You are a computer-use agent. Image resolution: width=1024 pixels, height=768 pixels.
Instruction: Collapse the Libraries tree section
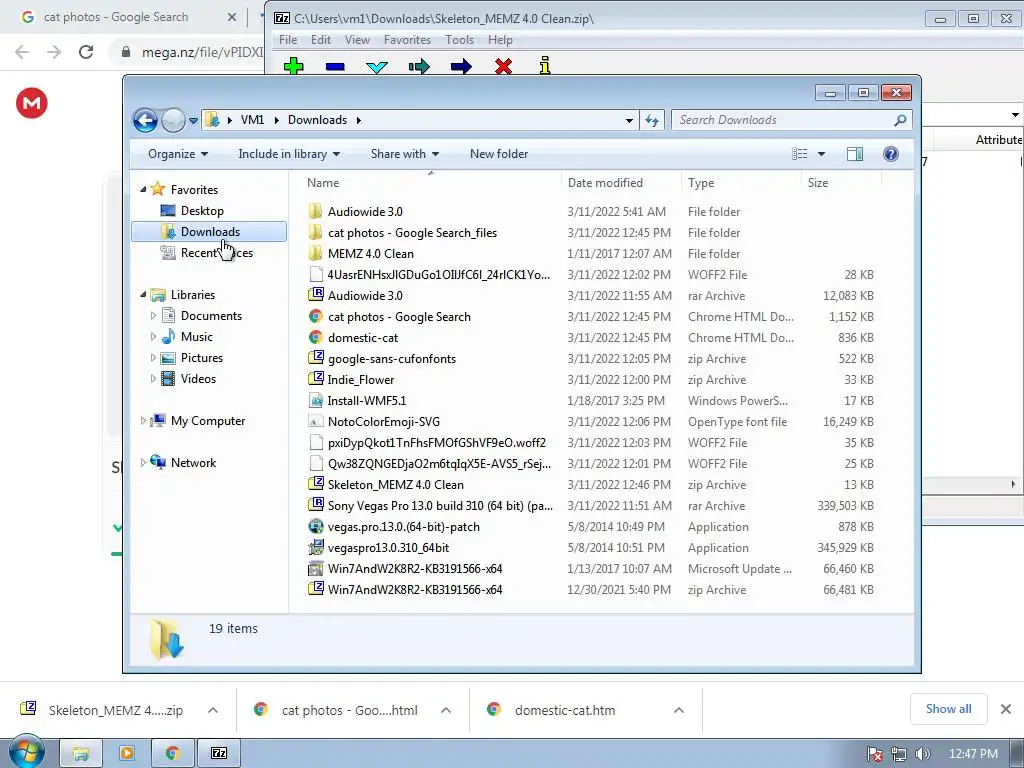(143, 295)
